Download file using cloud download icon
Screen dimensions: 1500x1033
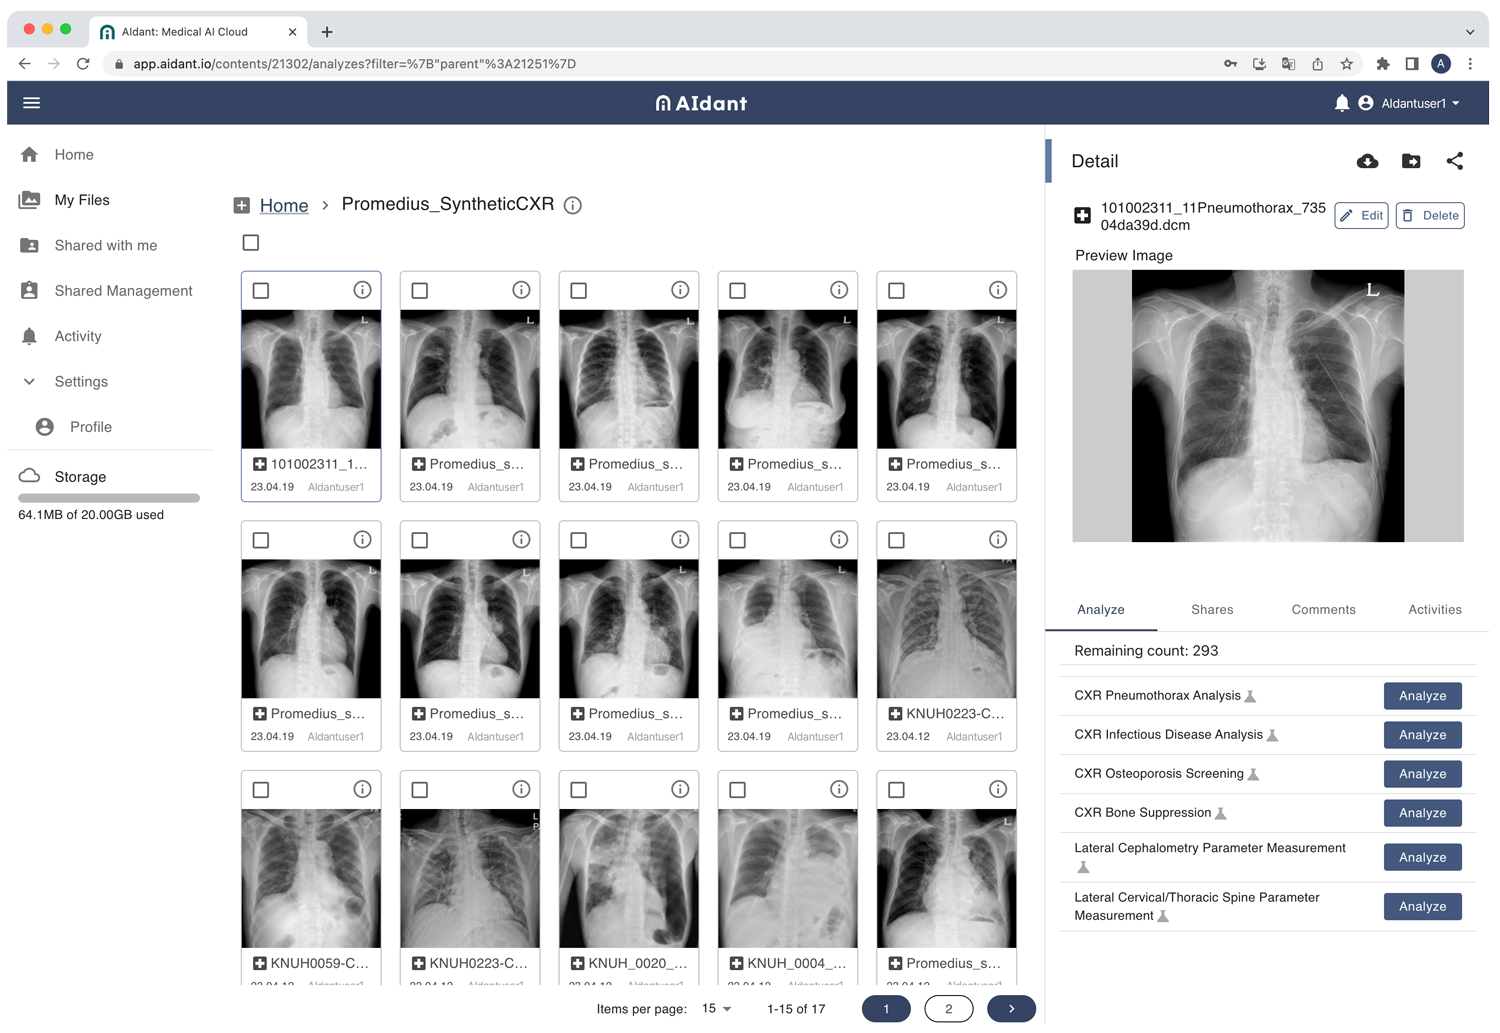1367,161
